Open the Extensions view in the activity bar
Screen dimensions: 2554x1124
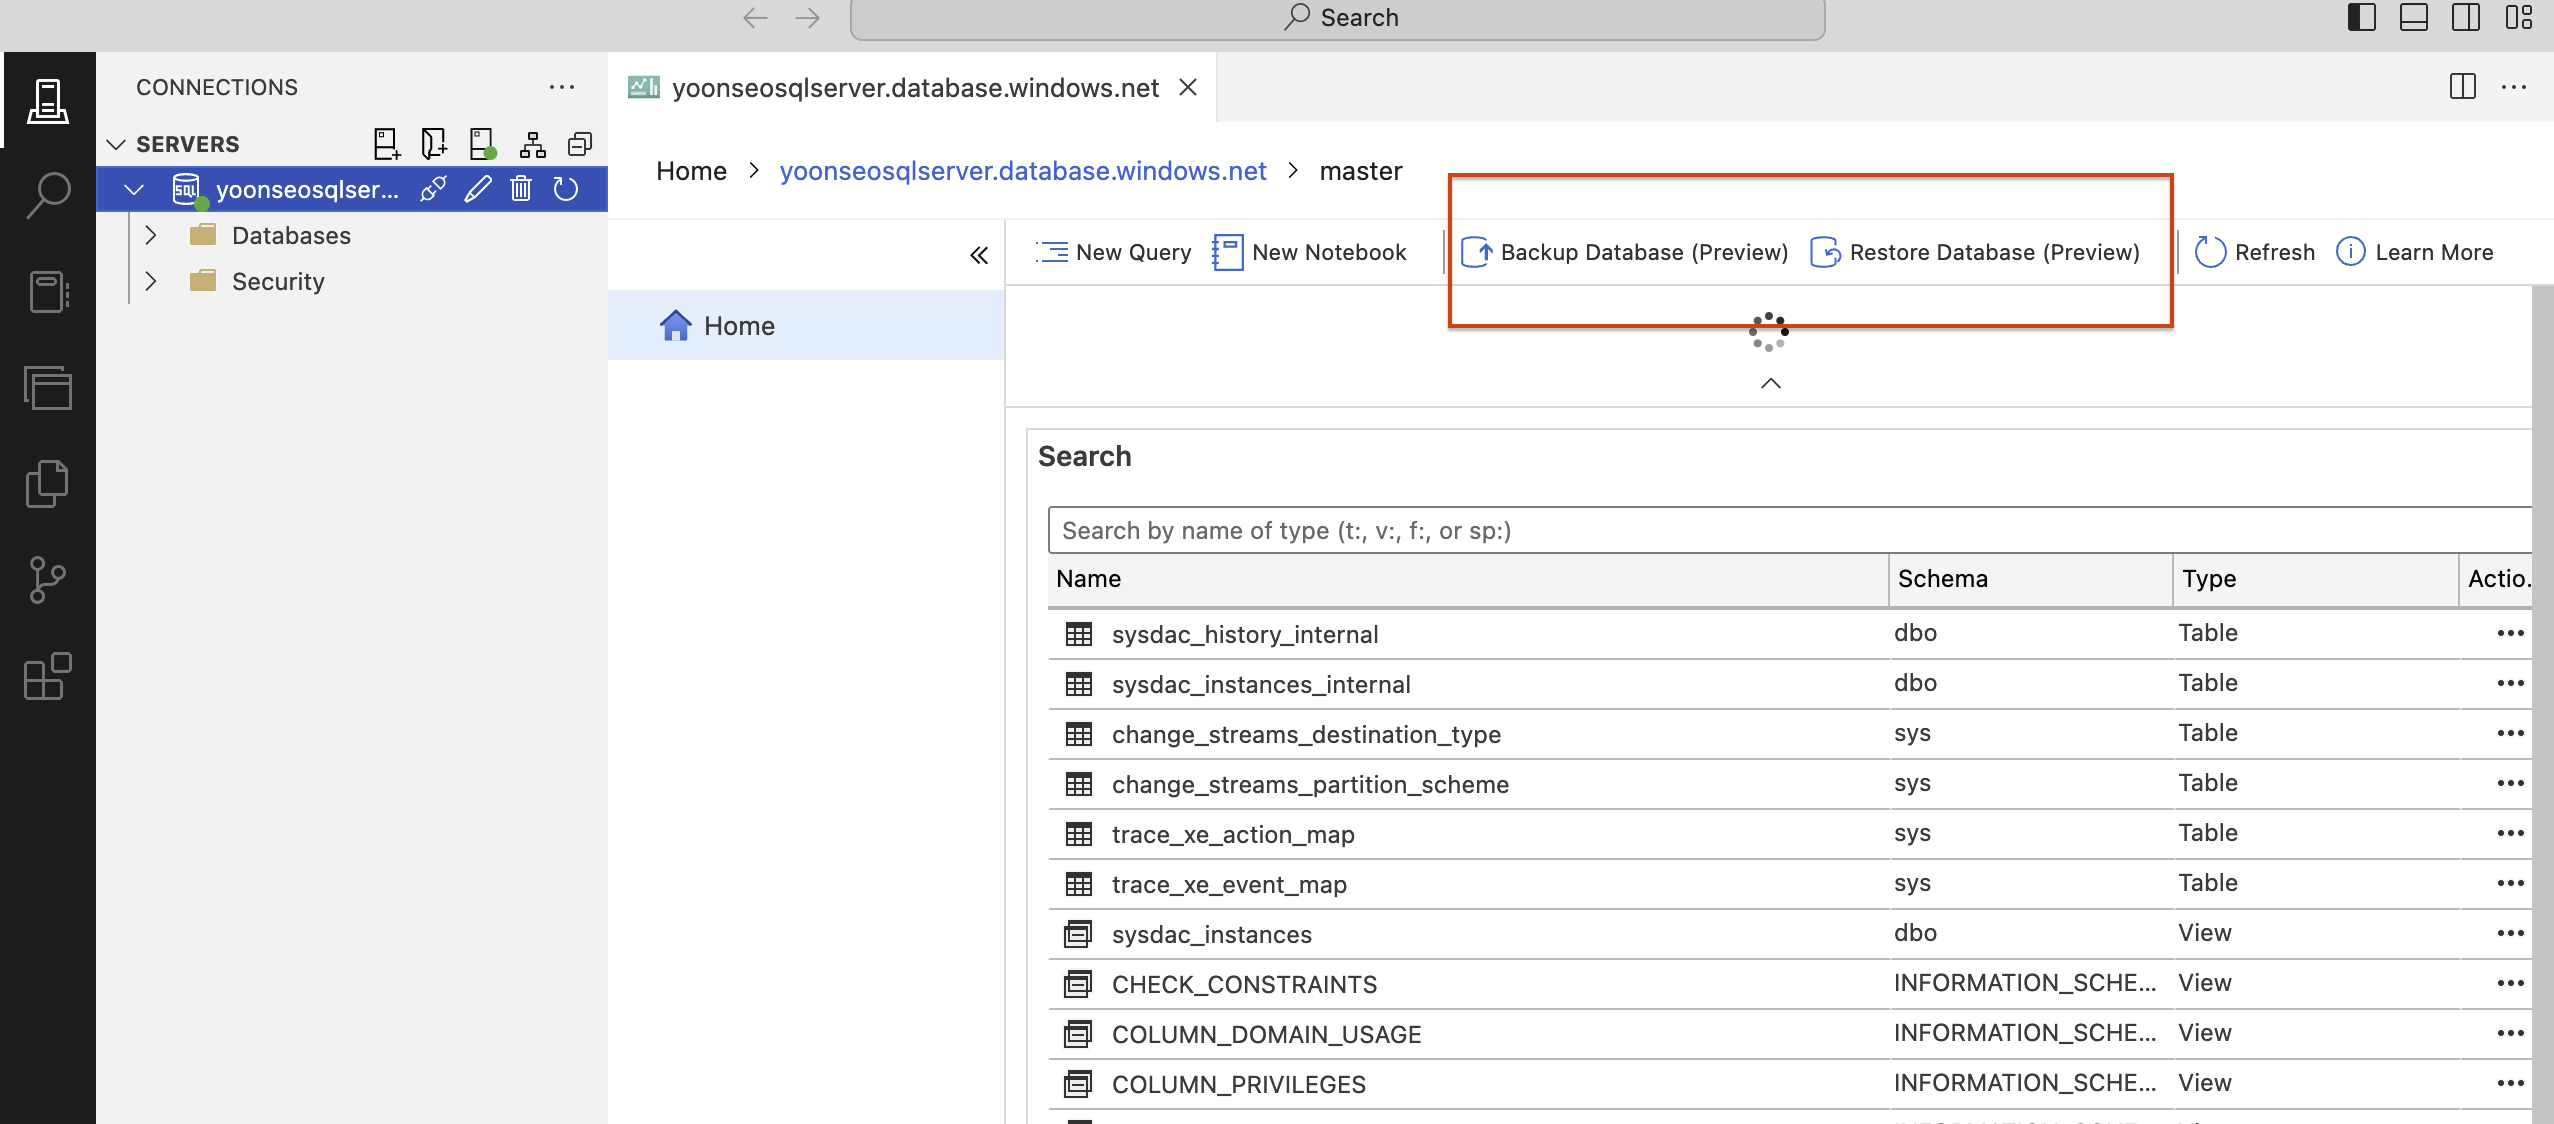tap(47, 677)
